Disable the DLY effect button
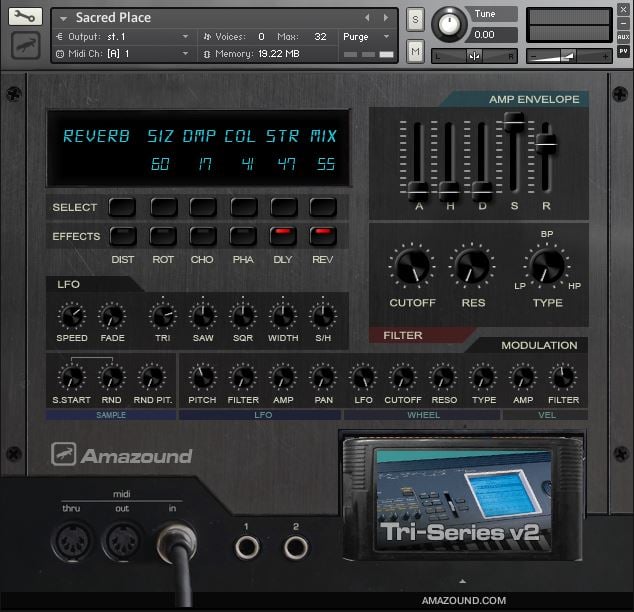634x612 pixels. tap(283, 236)
